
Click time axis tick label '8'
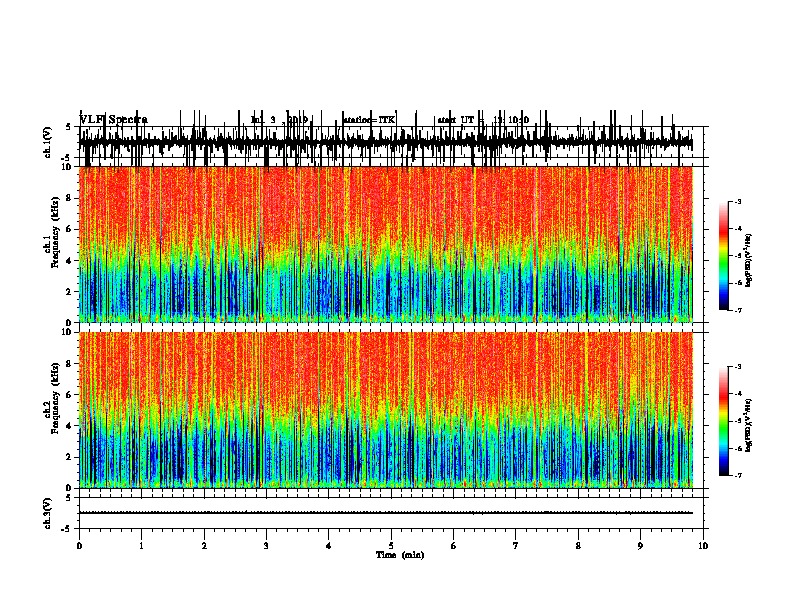pos(578,546)
